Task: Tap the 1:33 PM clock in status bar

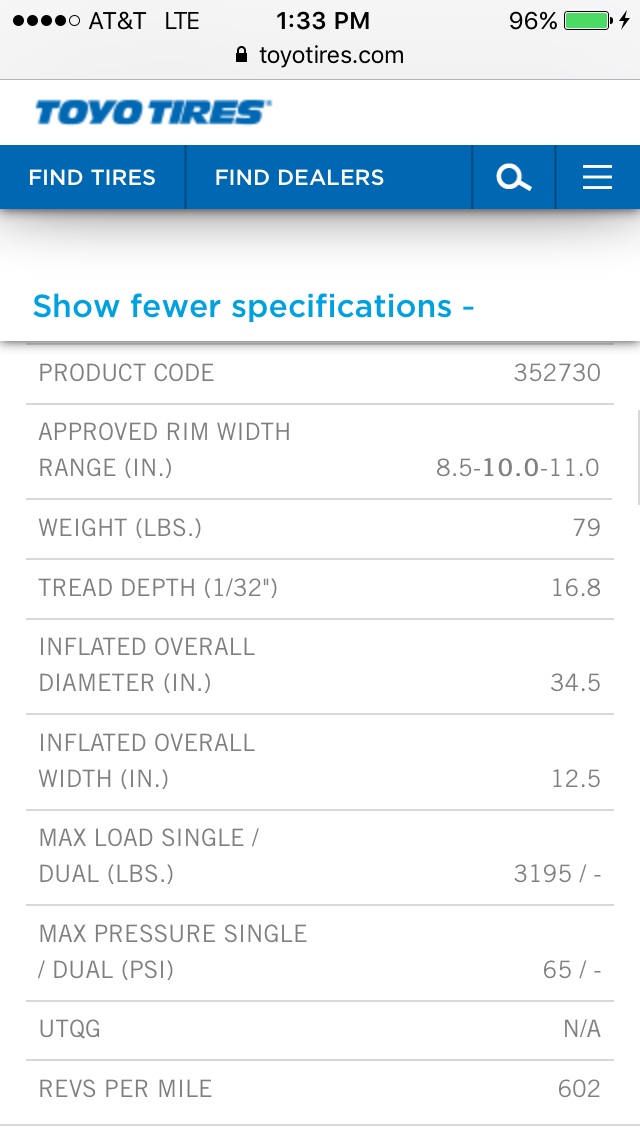Action: click(x=323, y=21)
